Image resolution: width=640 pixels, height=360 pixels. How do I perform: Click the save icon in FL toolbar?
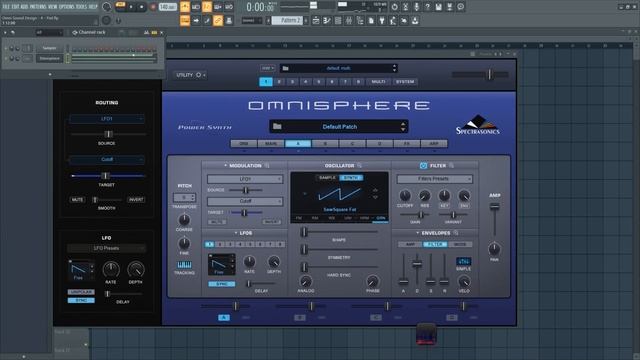(438, 7)
